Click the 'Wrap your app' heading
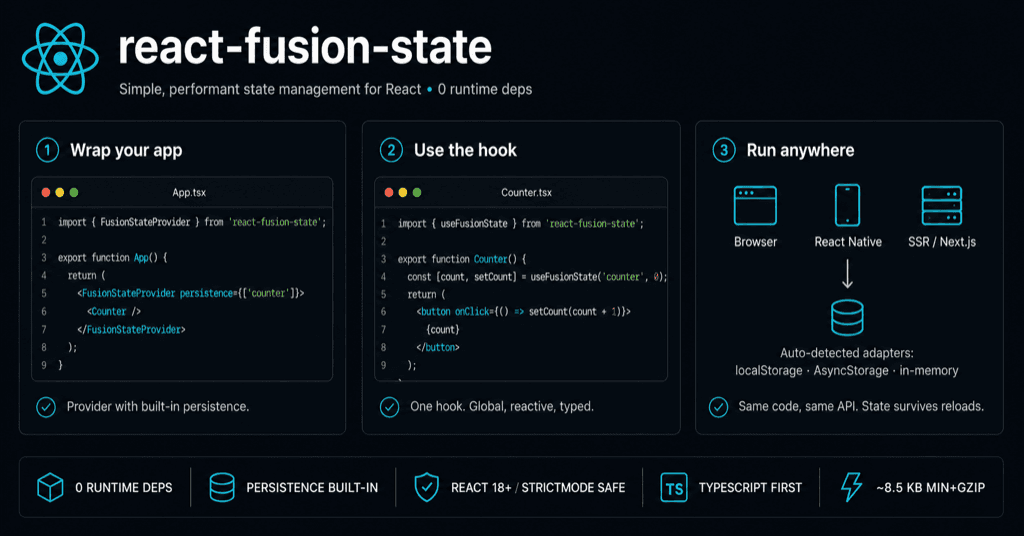1024x536 pixels. (x=126, y=150)
